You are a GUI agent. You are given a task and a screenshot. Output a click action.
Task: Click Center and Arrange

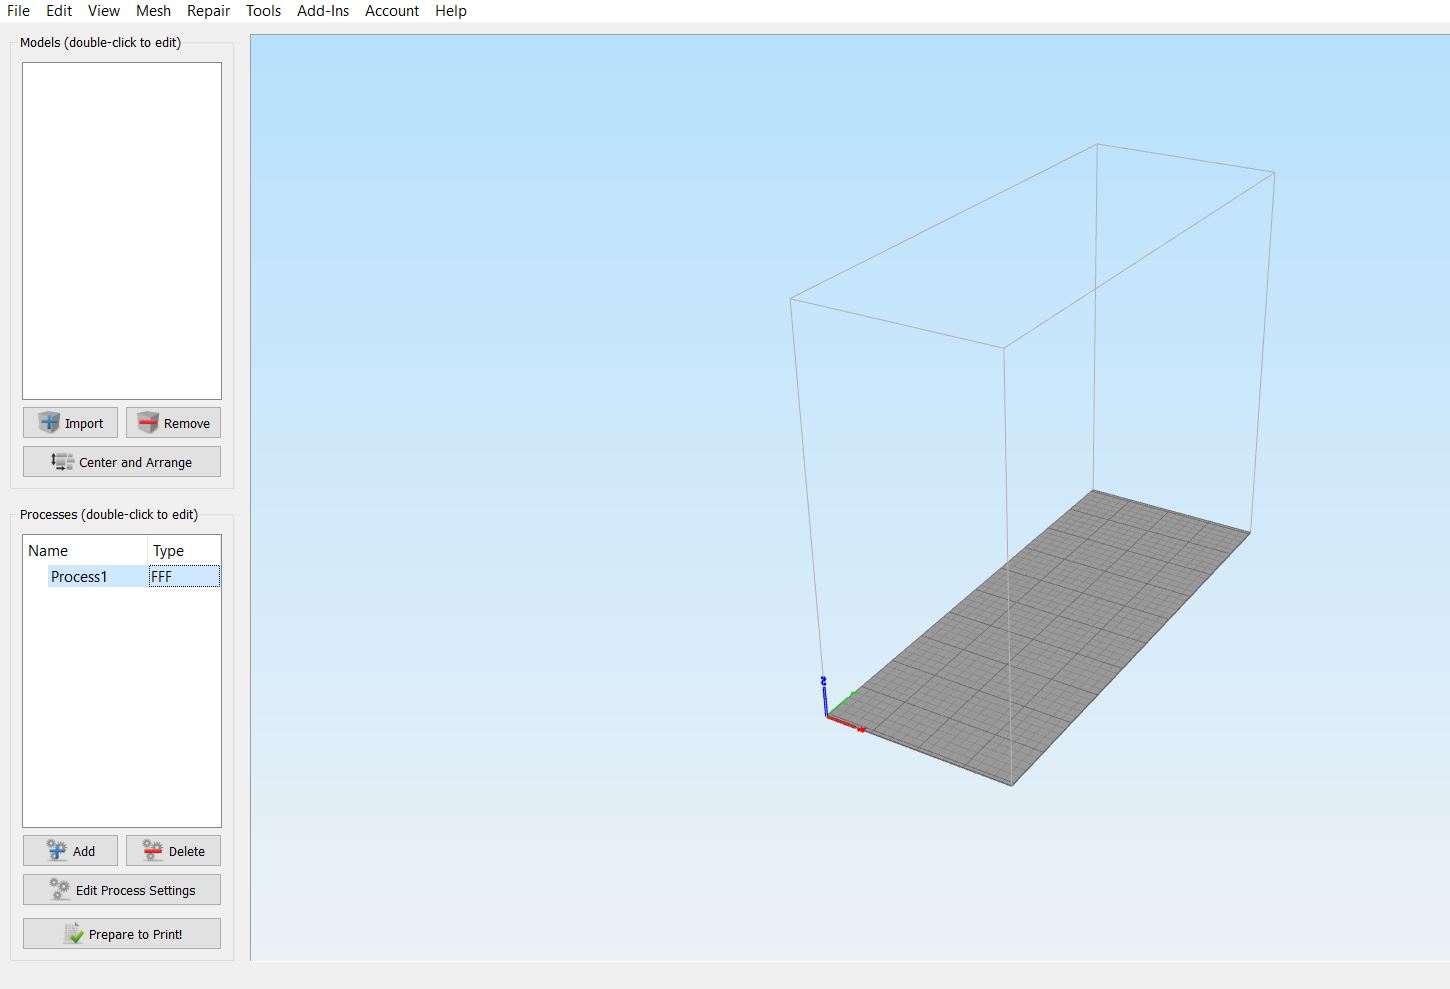(122, 462)
